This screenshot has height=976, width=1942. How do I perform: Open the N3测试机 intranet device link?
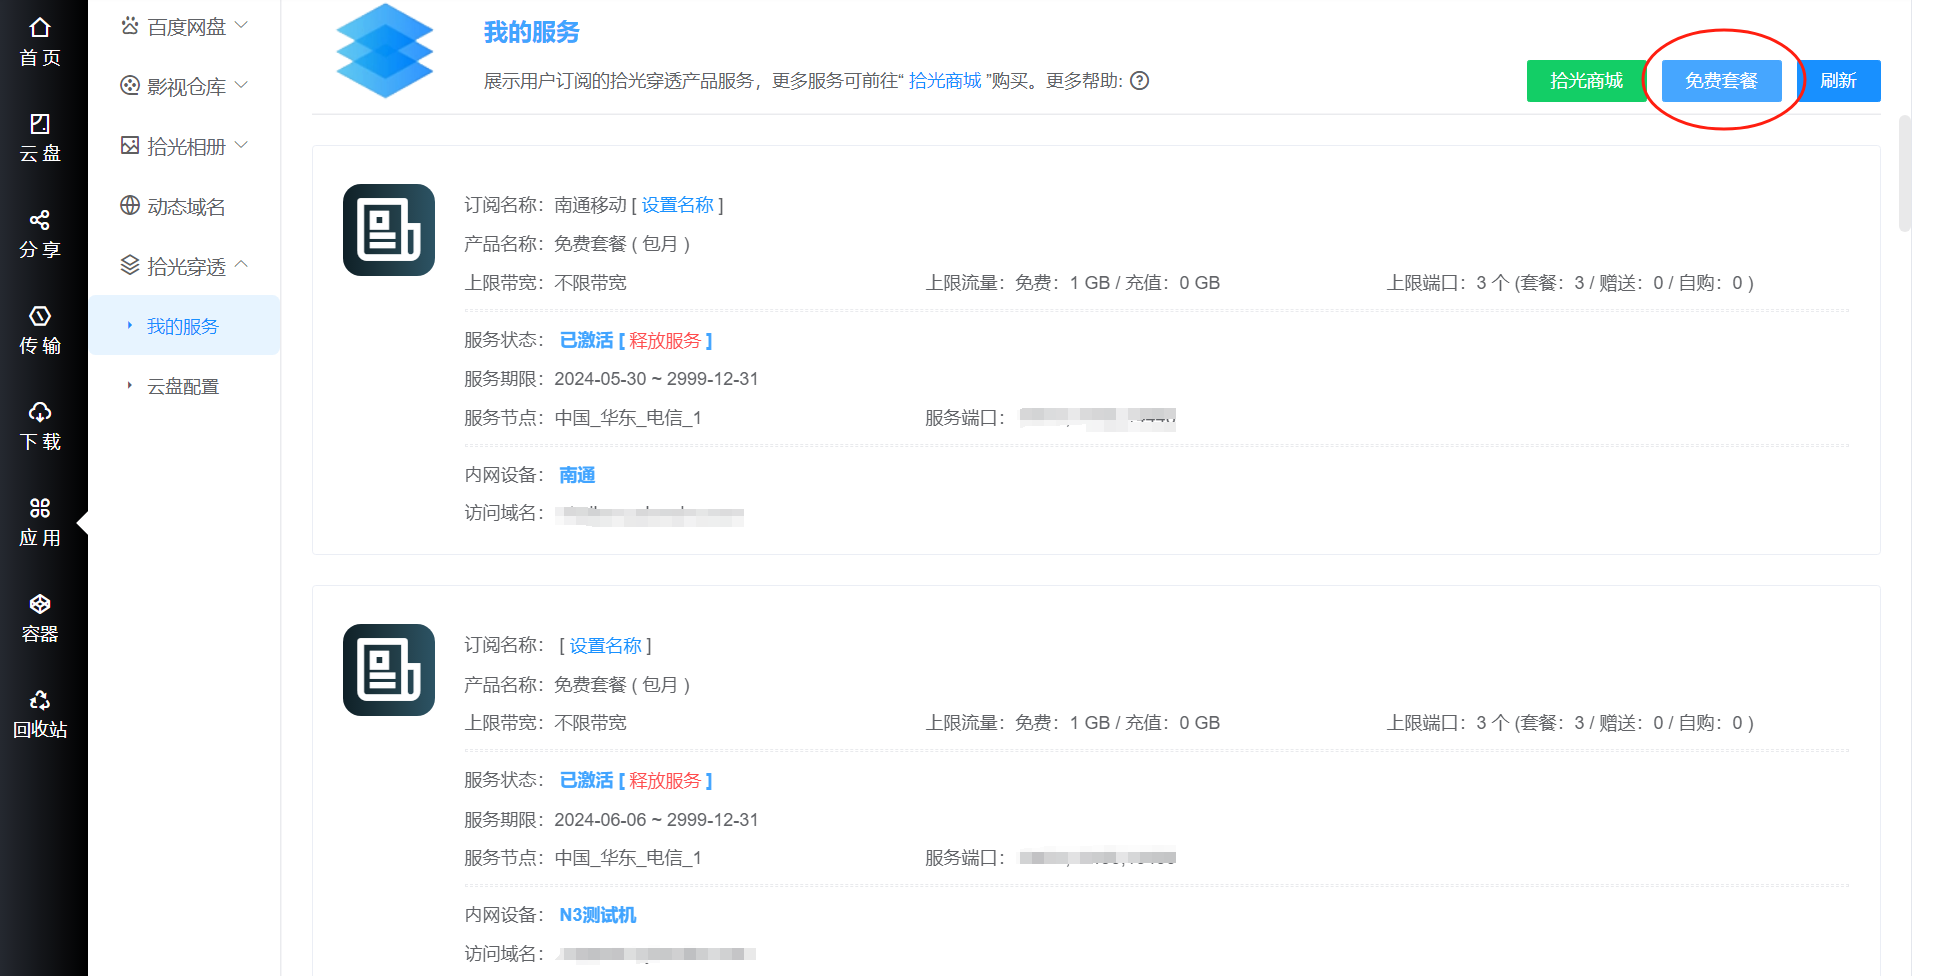(598, 915)
